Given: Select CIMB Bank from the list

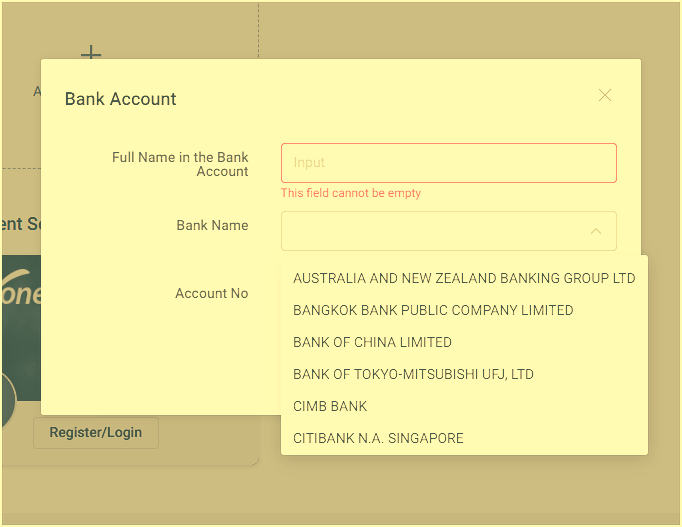Looking at the screenshot, I should [464, 406].
